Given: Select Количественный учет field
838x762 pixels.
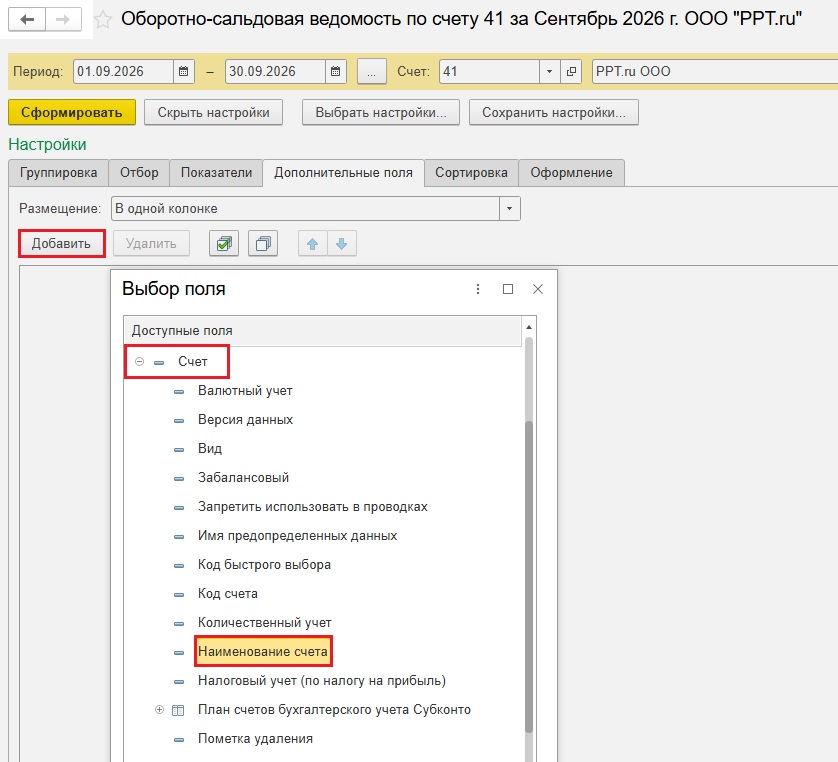Looking at the screenshot, I should click(265, 623).
